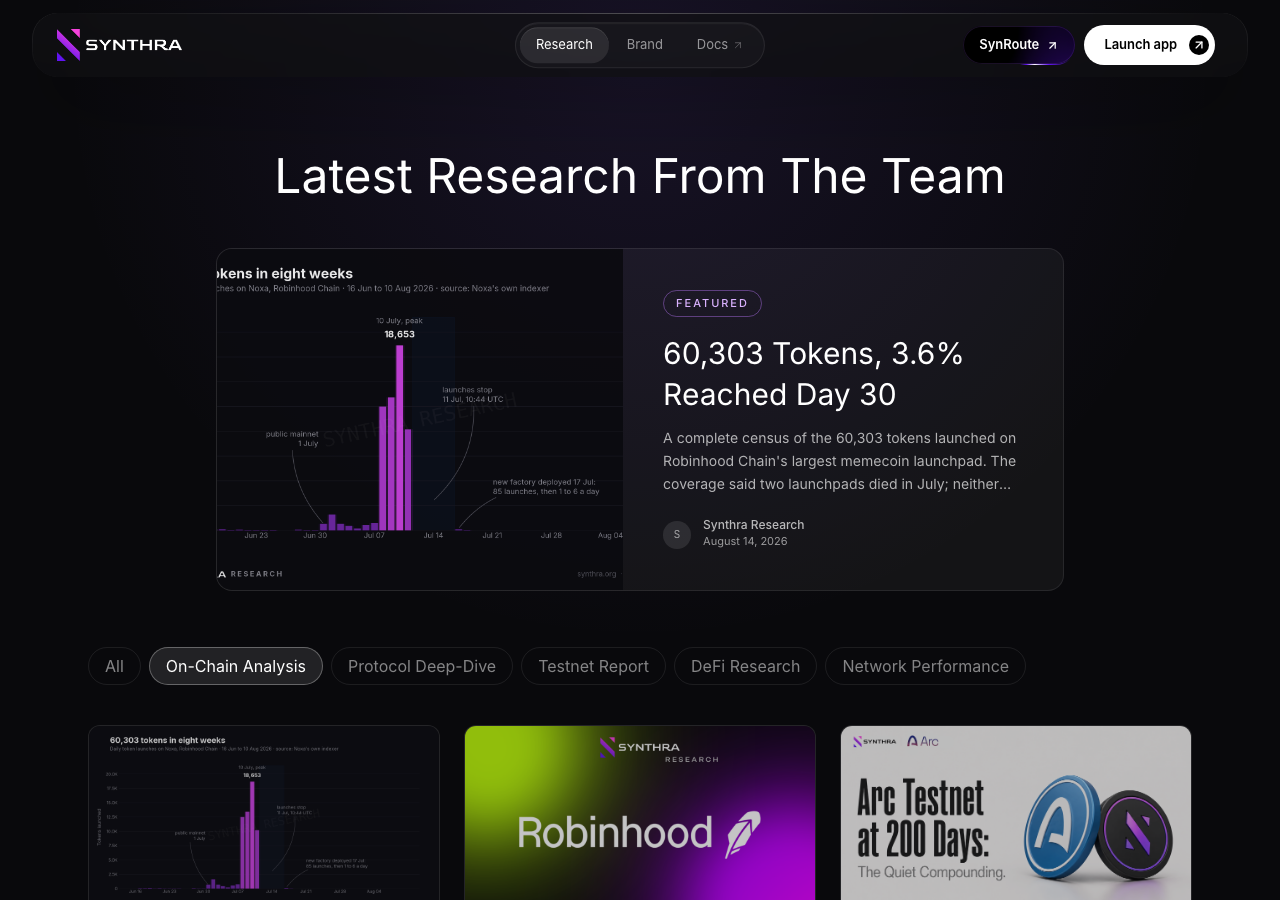Open the Brand nav tab

(645, 45)
